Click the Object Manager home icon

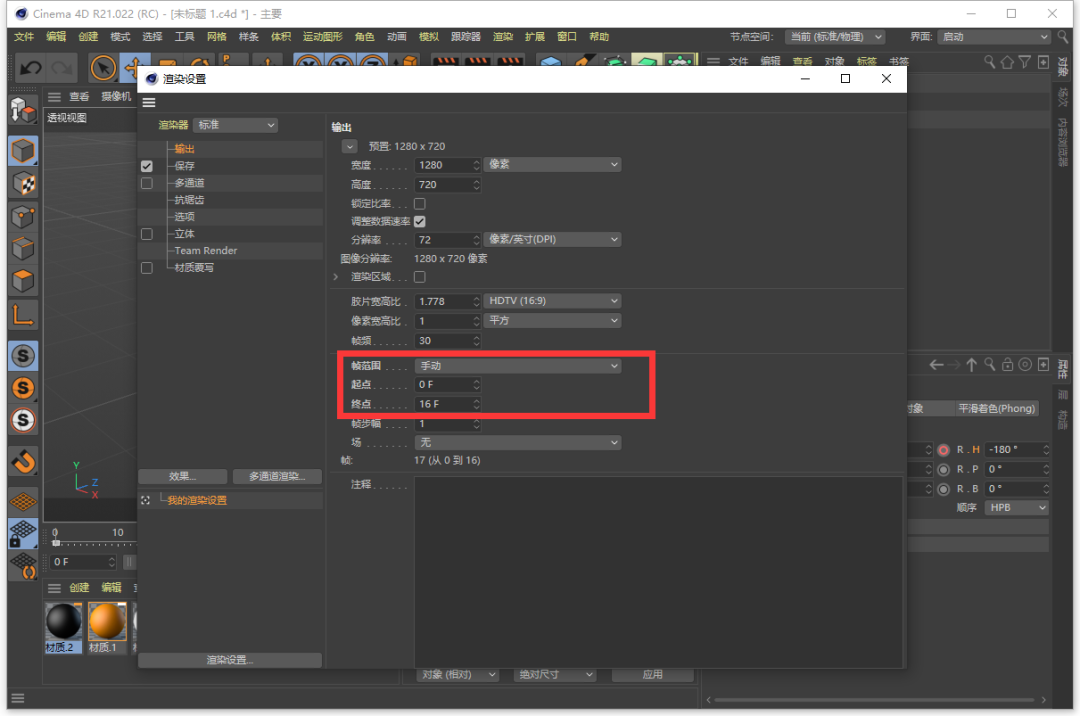tap(1007, 62)
